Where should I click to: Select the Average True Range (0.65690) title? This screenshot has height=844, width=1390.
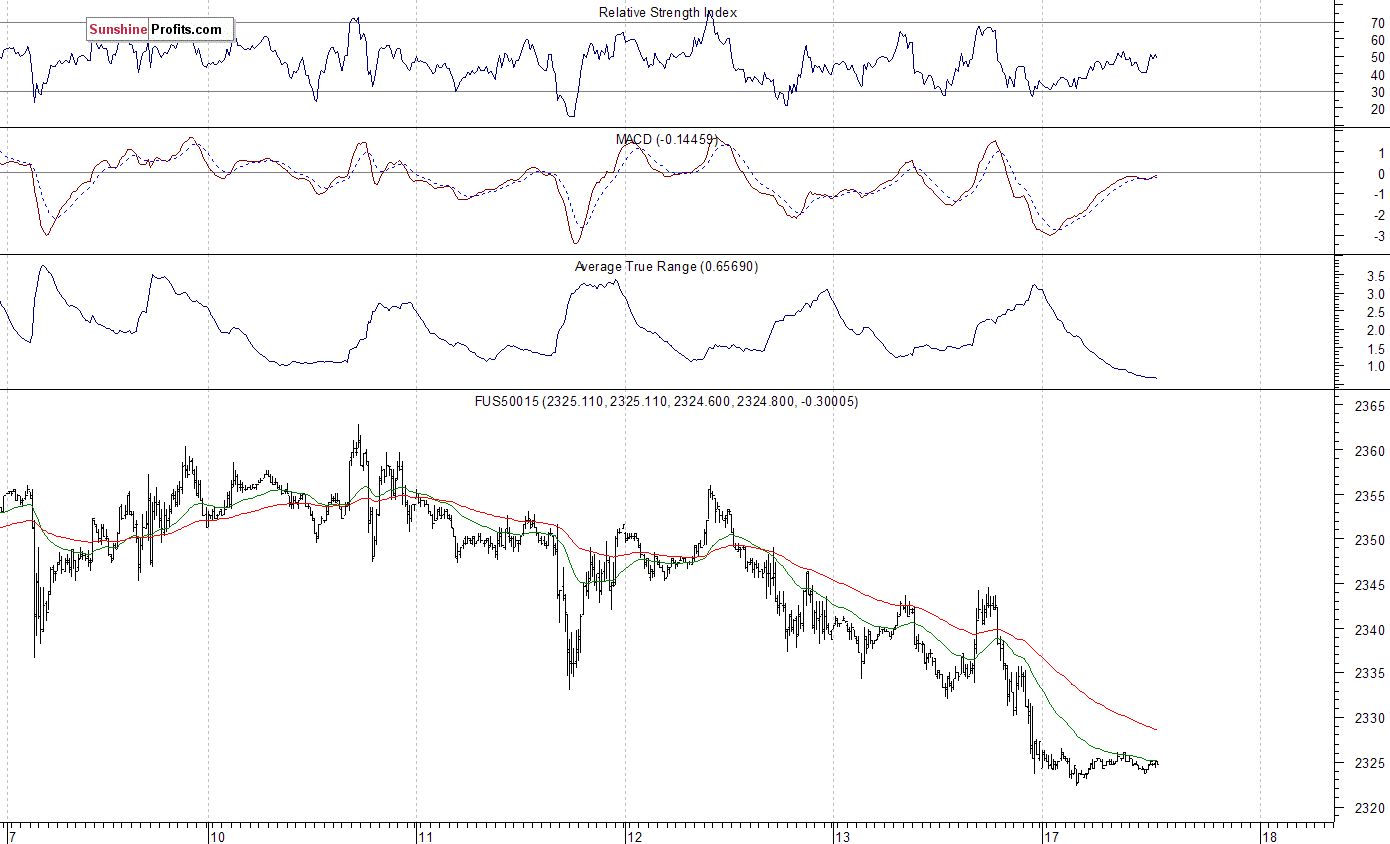pos(666,266)
